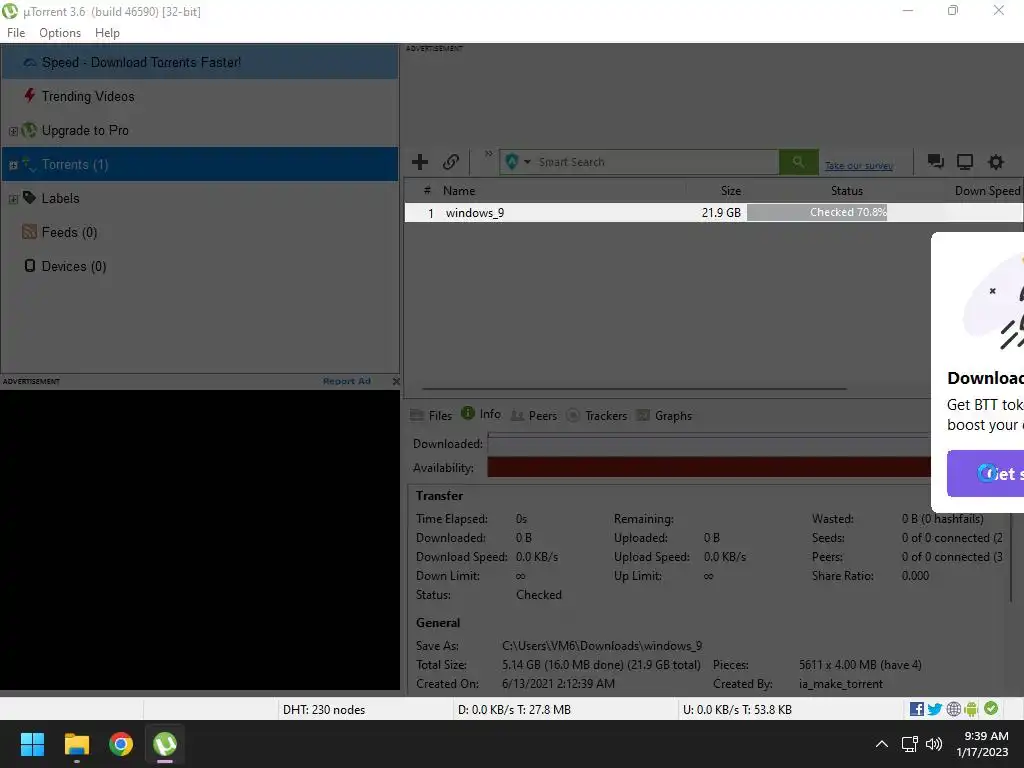Click the green search magnifier button
This screenshot has height=768, width=1024.
[798, 162]
